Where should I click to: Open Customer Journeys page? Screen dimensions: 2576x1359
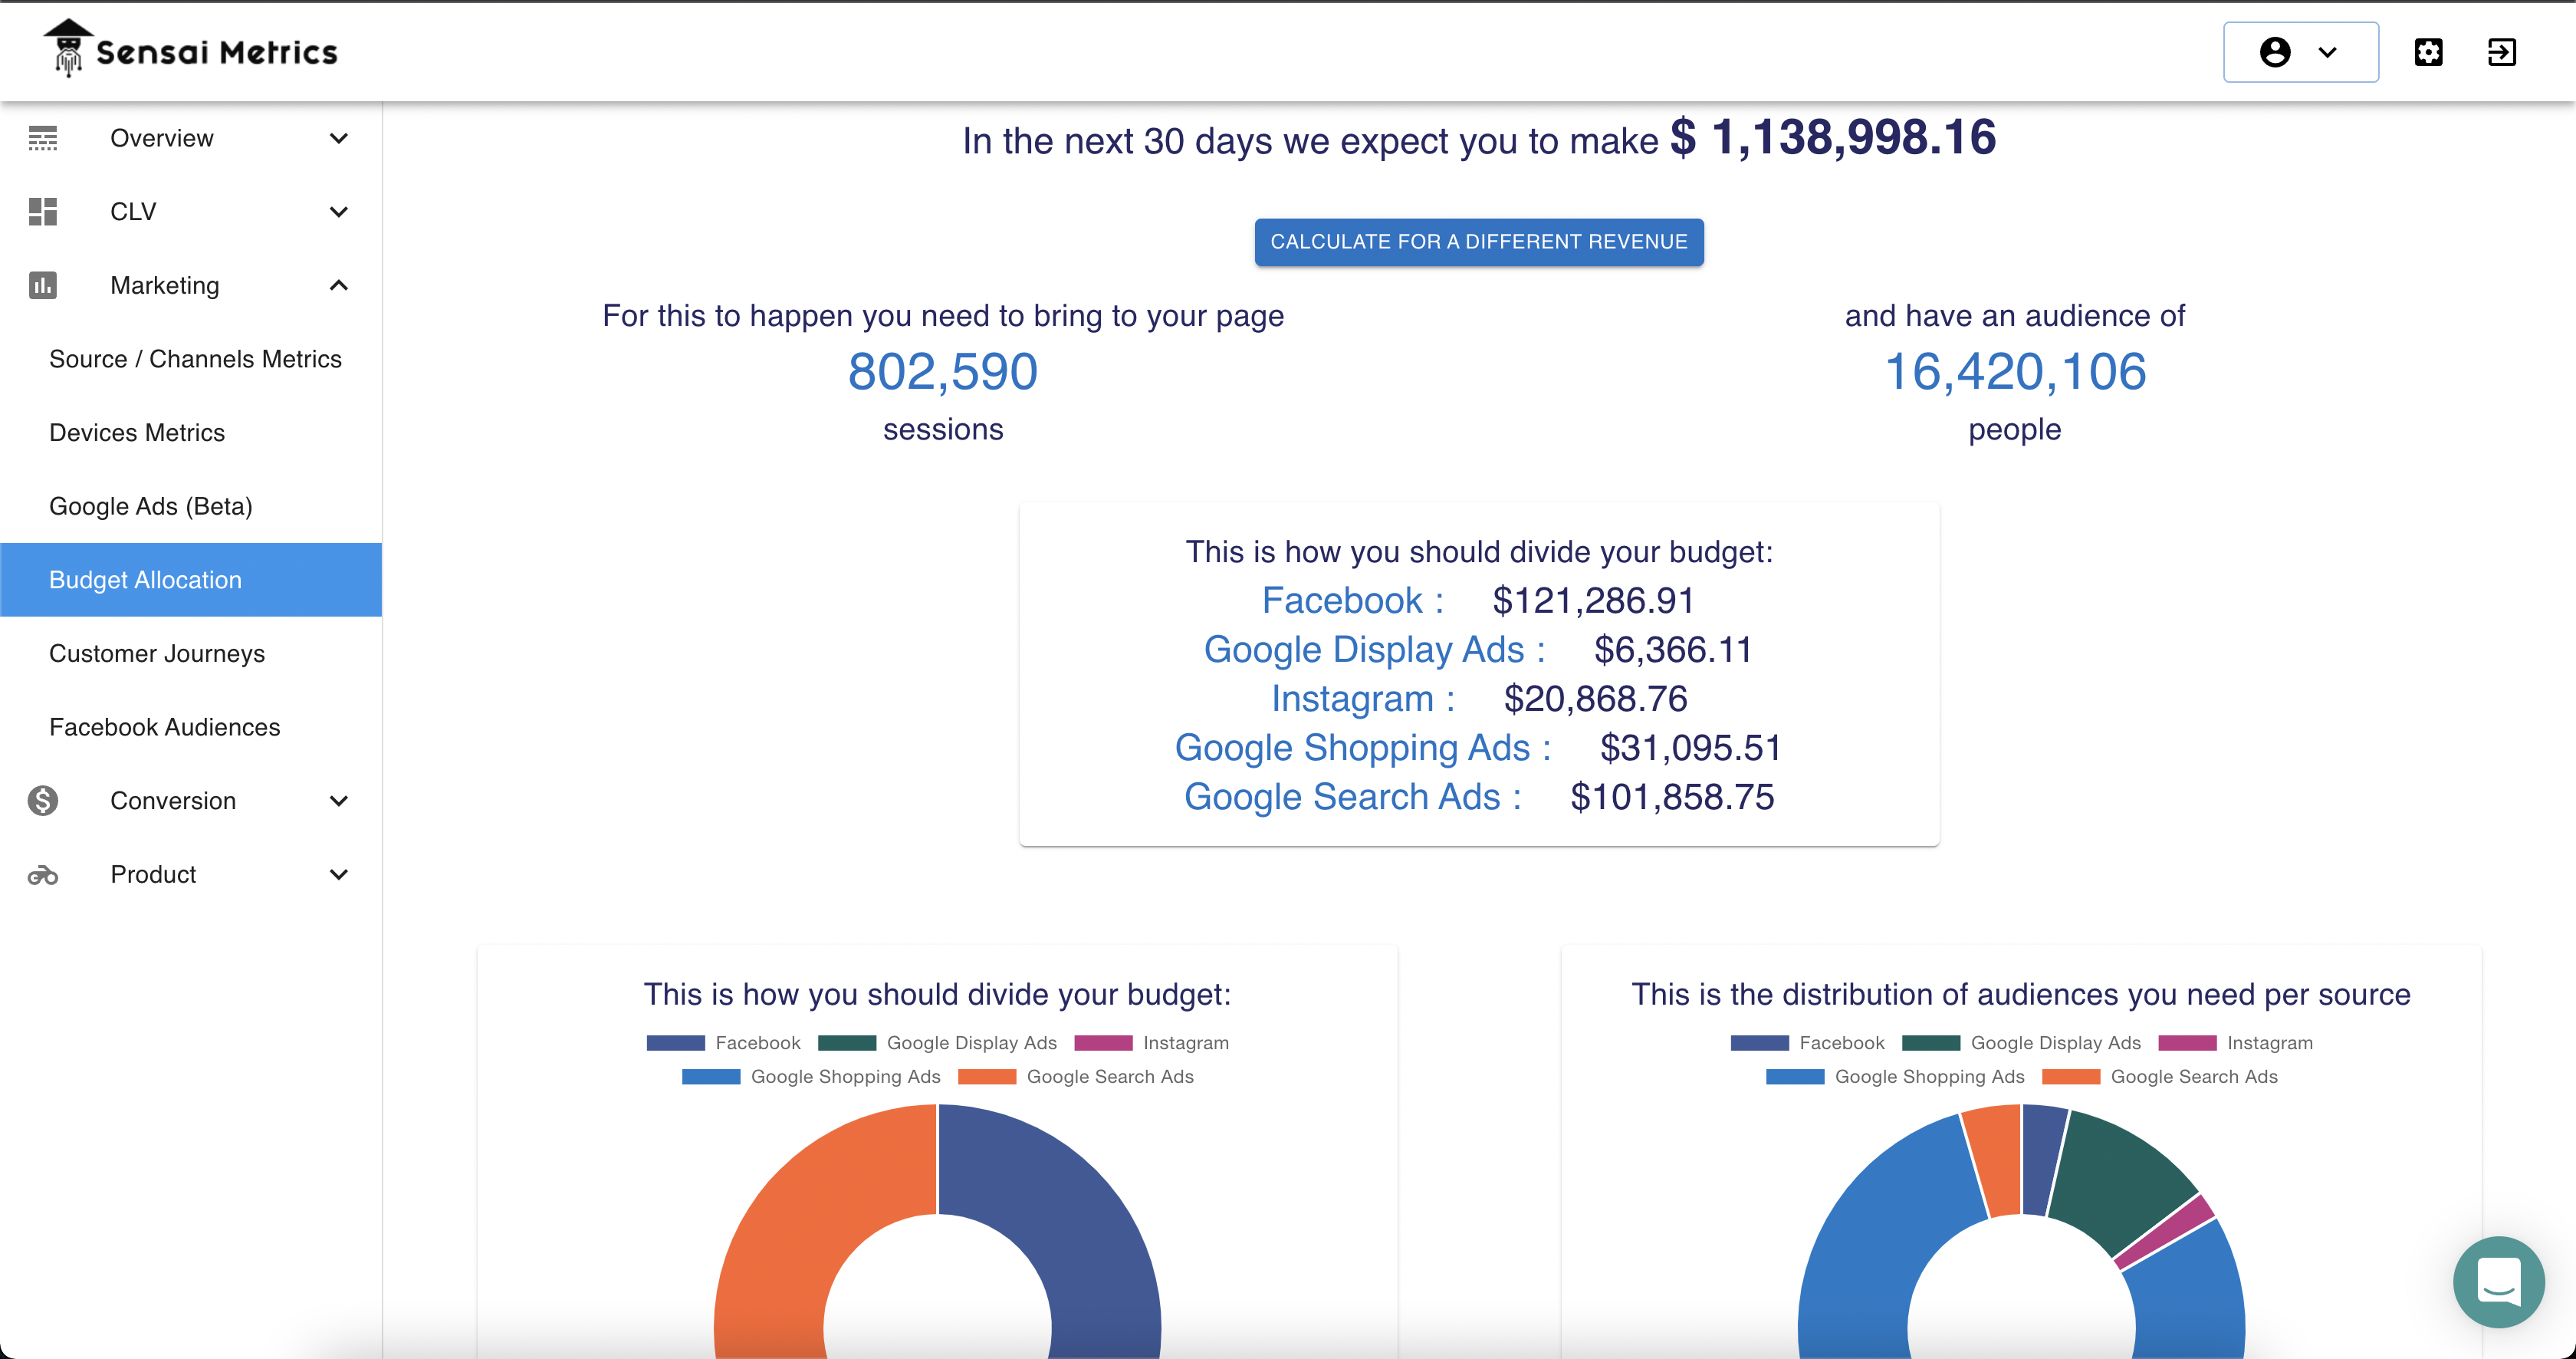(x=191, y=654)
